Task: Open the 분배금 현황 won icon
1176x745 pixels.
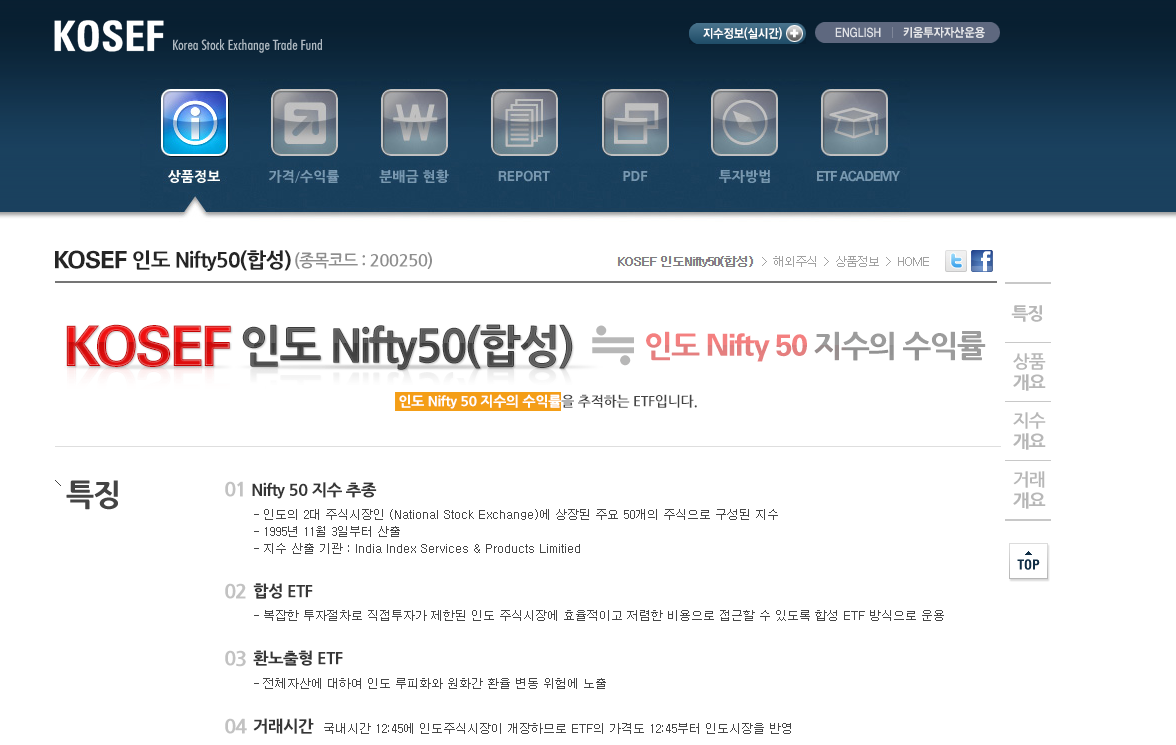Action: click(x=414, y=122)
